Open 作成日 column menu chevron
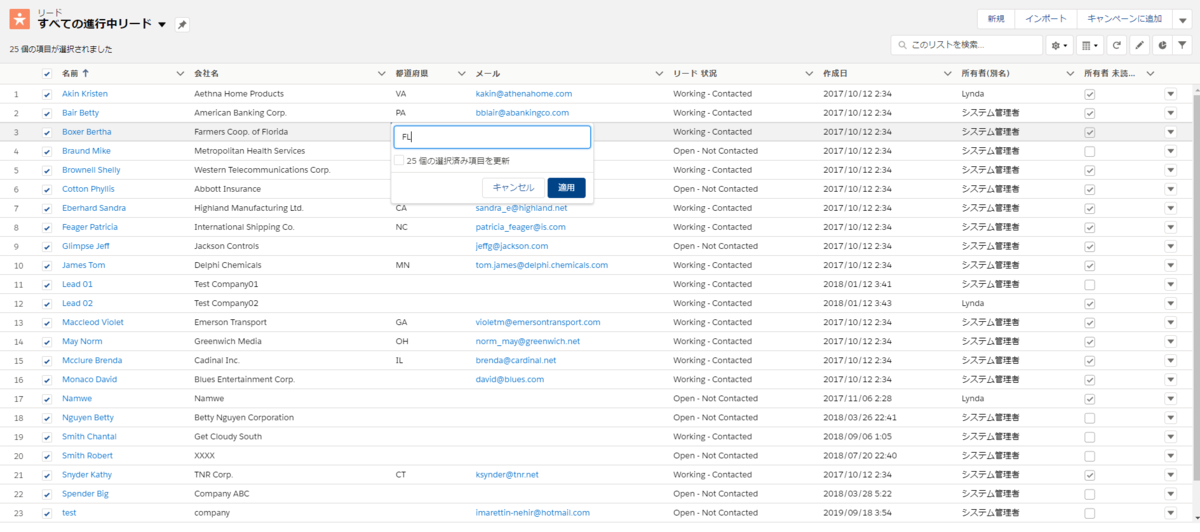 (947, 74)
